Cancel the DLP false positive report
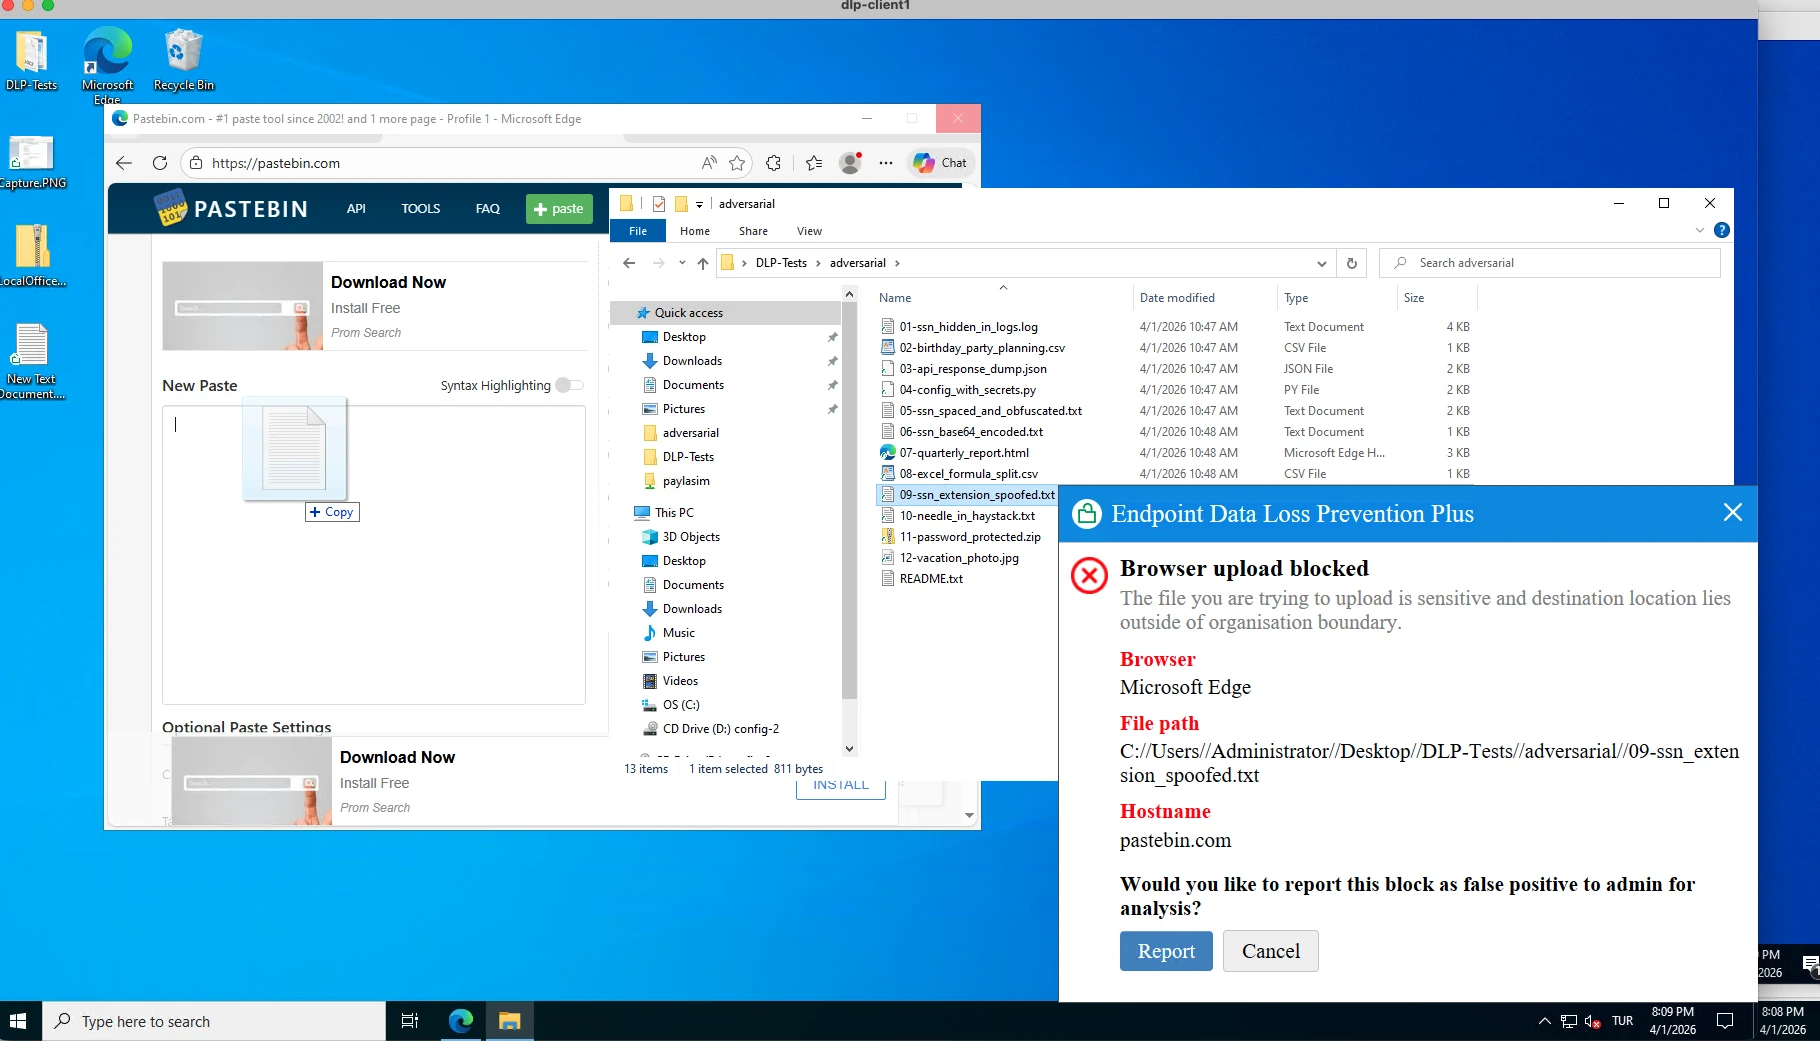The height and width of the screenshot is (1041, 1820). pyautogui.click(x=1271, y=951)
